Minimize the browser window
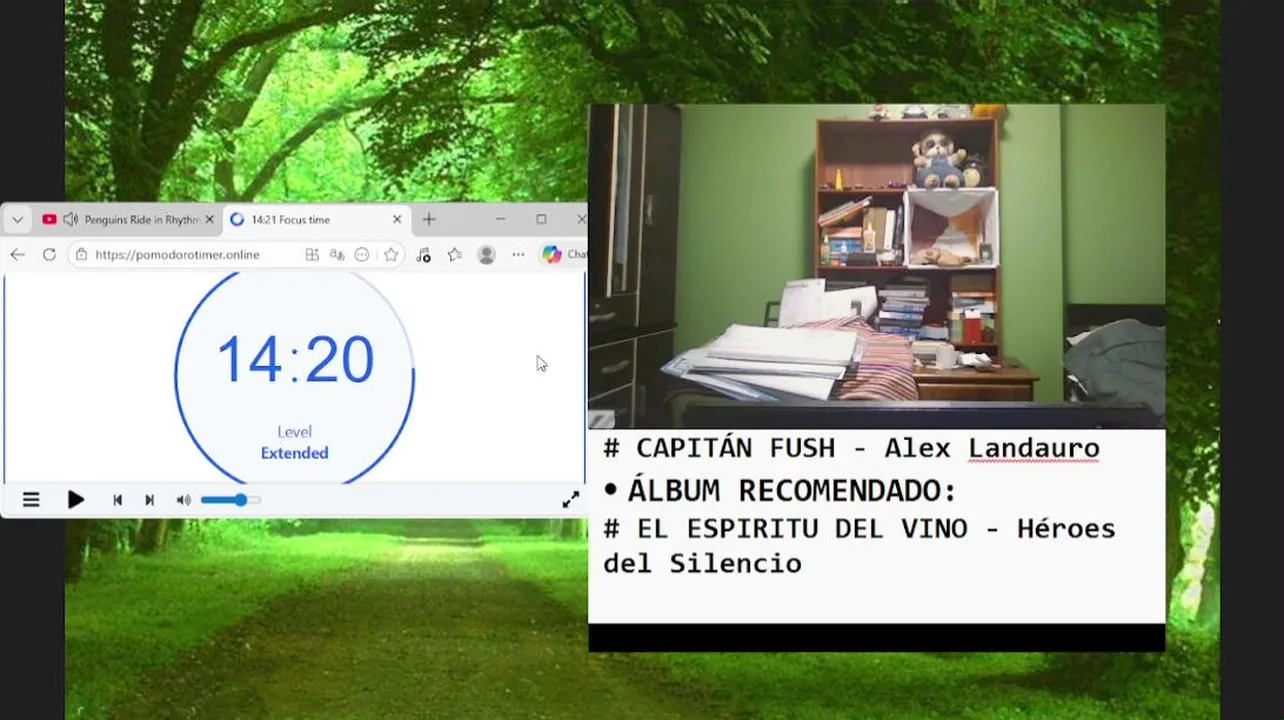Screen dimensions: 1284x720 [x=500, y=220]
